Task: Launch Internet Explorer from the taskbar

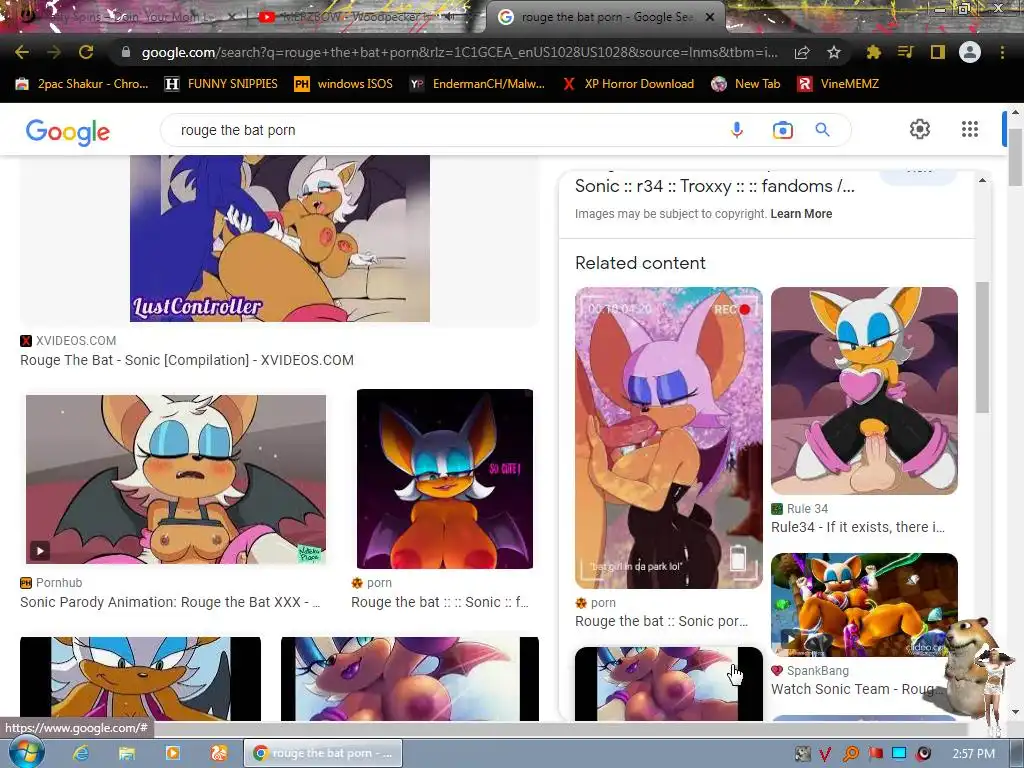Action: (81, 753)
